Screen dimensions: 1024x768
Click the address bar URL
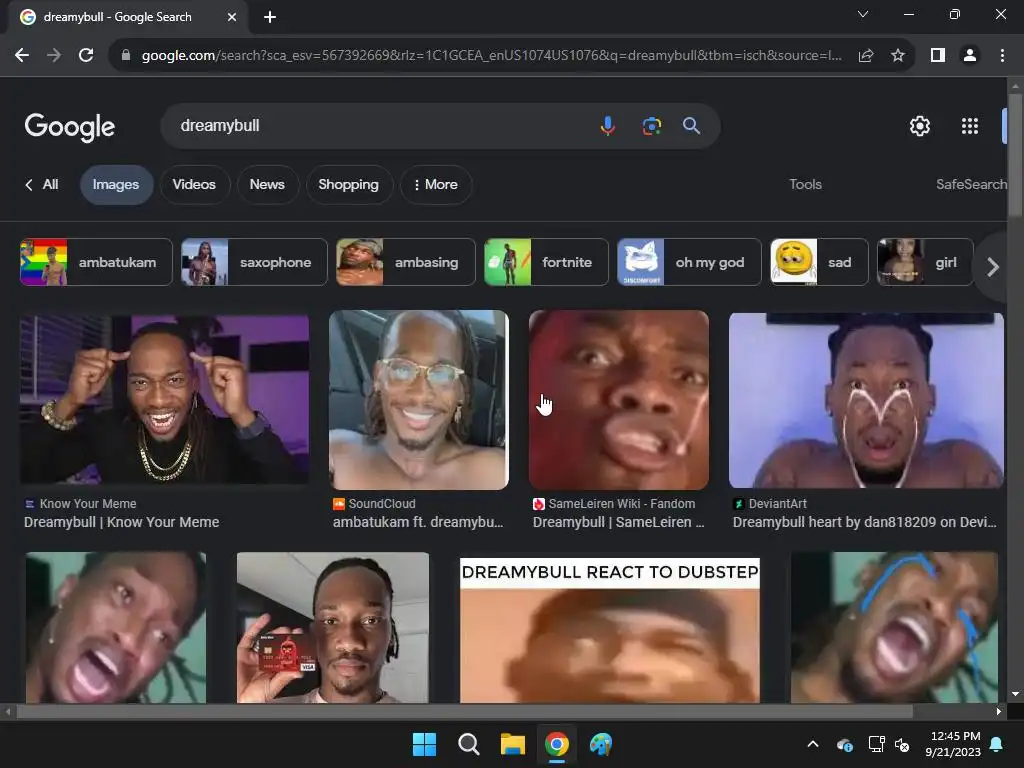coord(491,56)
